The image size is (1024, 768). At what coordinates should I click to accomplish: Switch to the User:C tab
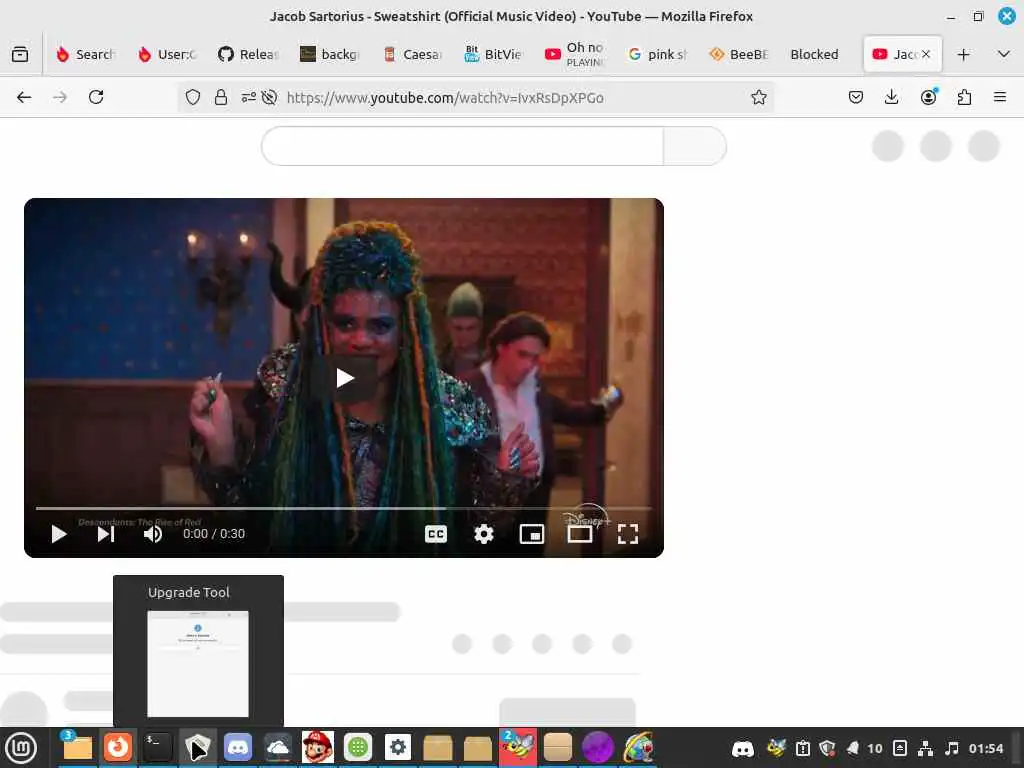(x=167, y=54)
